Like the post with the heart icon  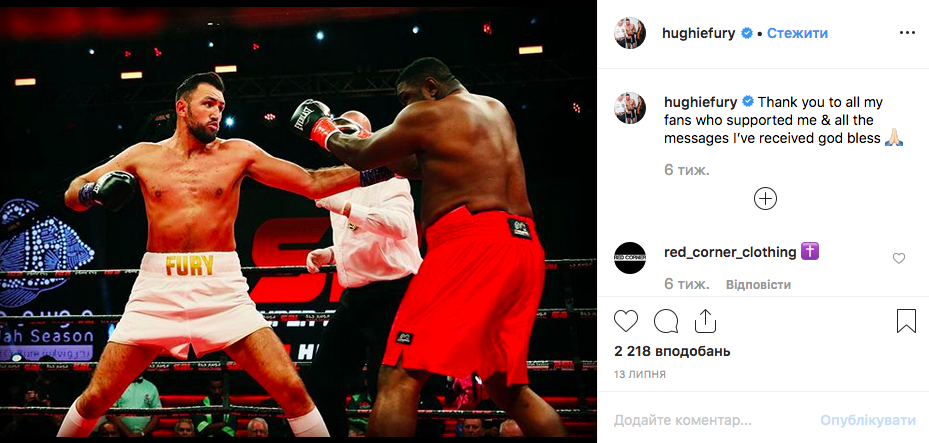coord(626,321)
